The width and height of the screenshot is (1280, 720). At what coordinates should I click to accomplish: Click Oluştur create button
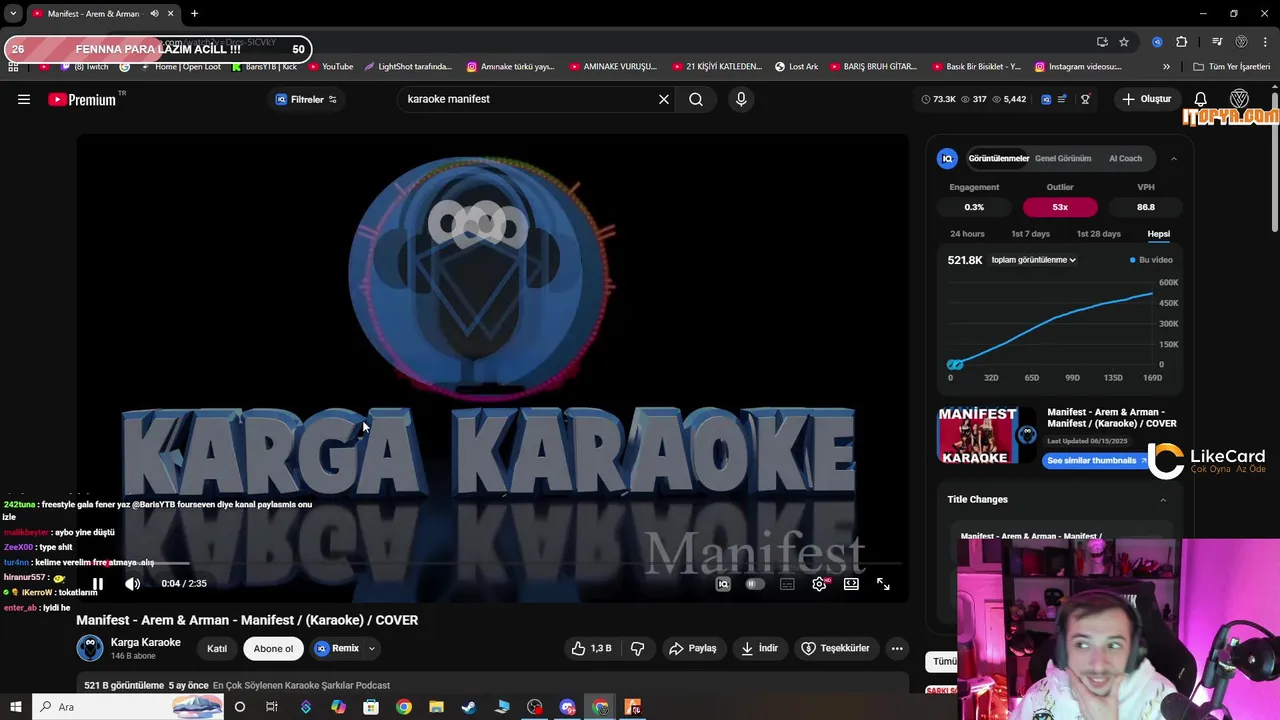1146,99
